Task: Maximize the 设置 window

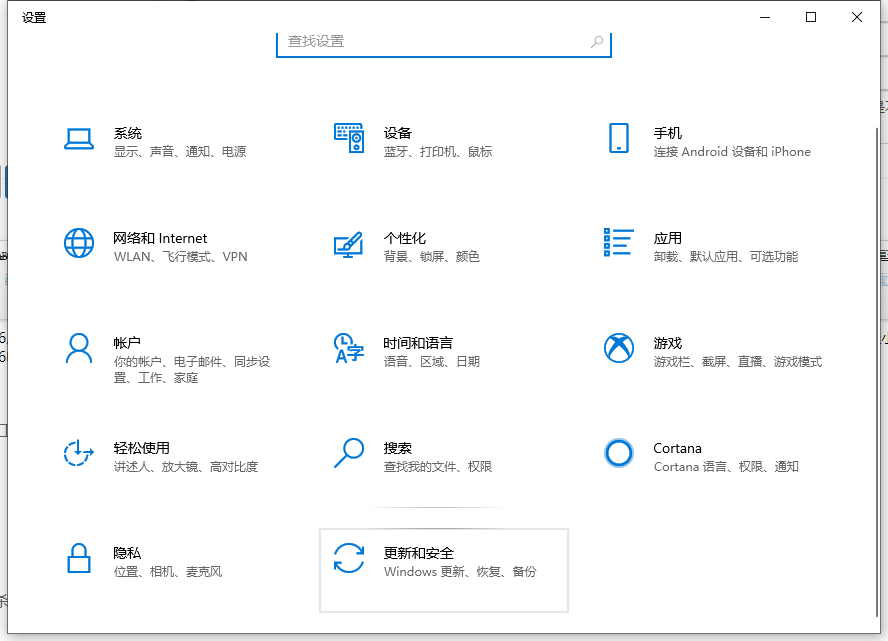Action: 811,17
